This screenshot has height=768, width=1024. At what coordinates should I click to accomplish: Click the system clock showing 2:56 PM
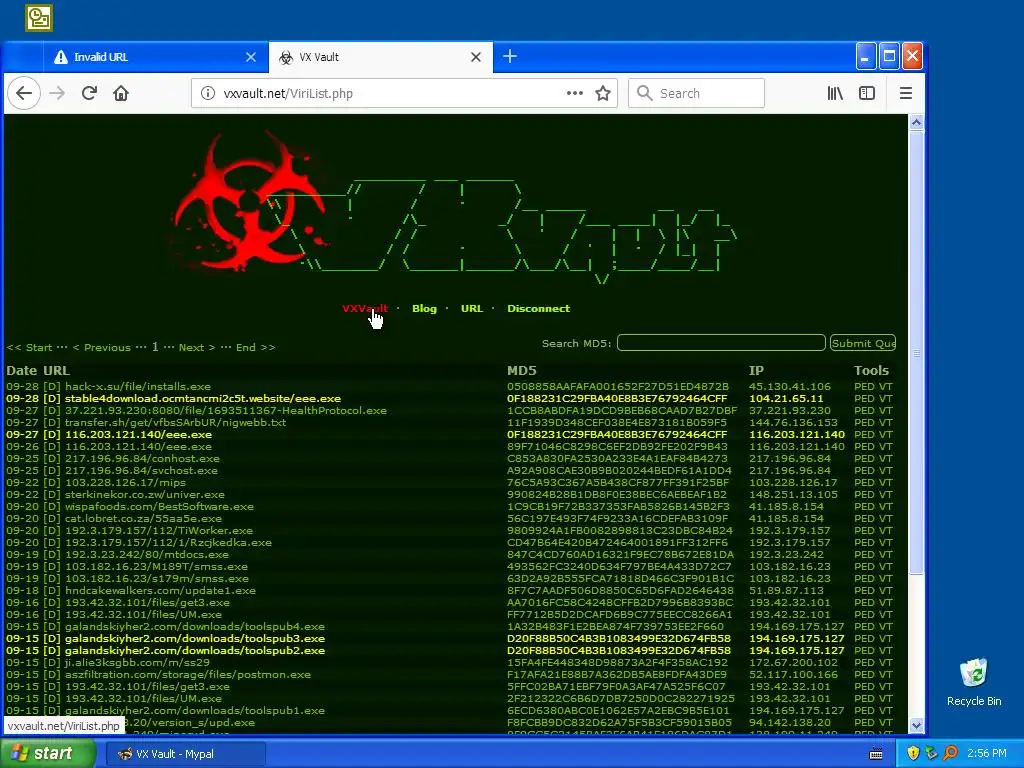987,753
